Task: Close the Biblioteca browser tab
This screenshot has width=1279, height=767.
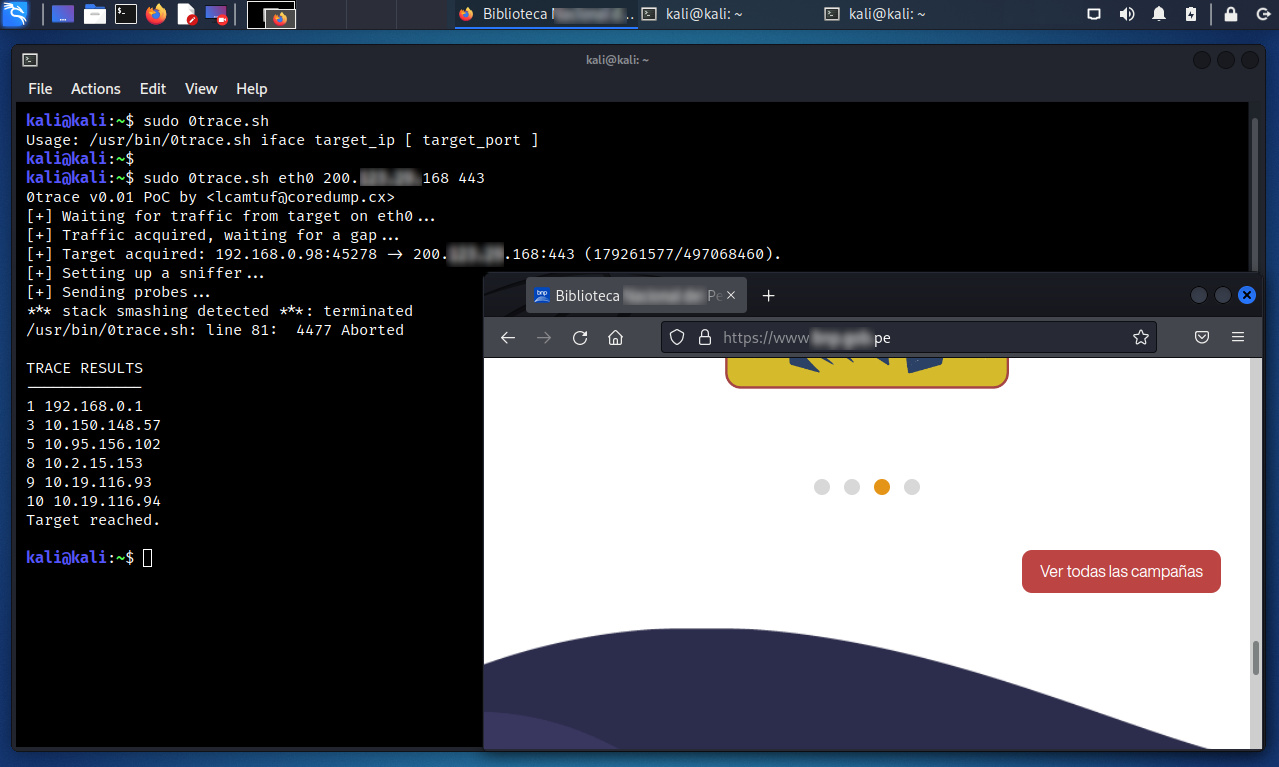Action: pyautogui.click(x=731, y=296)
